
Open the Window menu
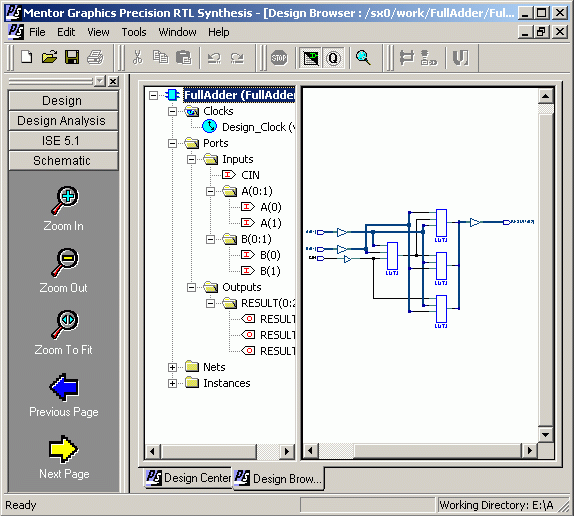[x=178, y=32]
